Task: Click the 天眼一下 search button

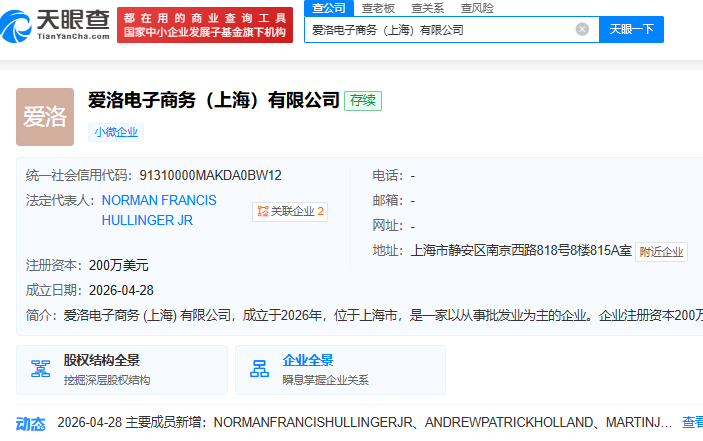Action: (631, 30)
